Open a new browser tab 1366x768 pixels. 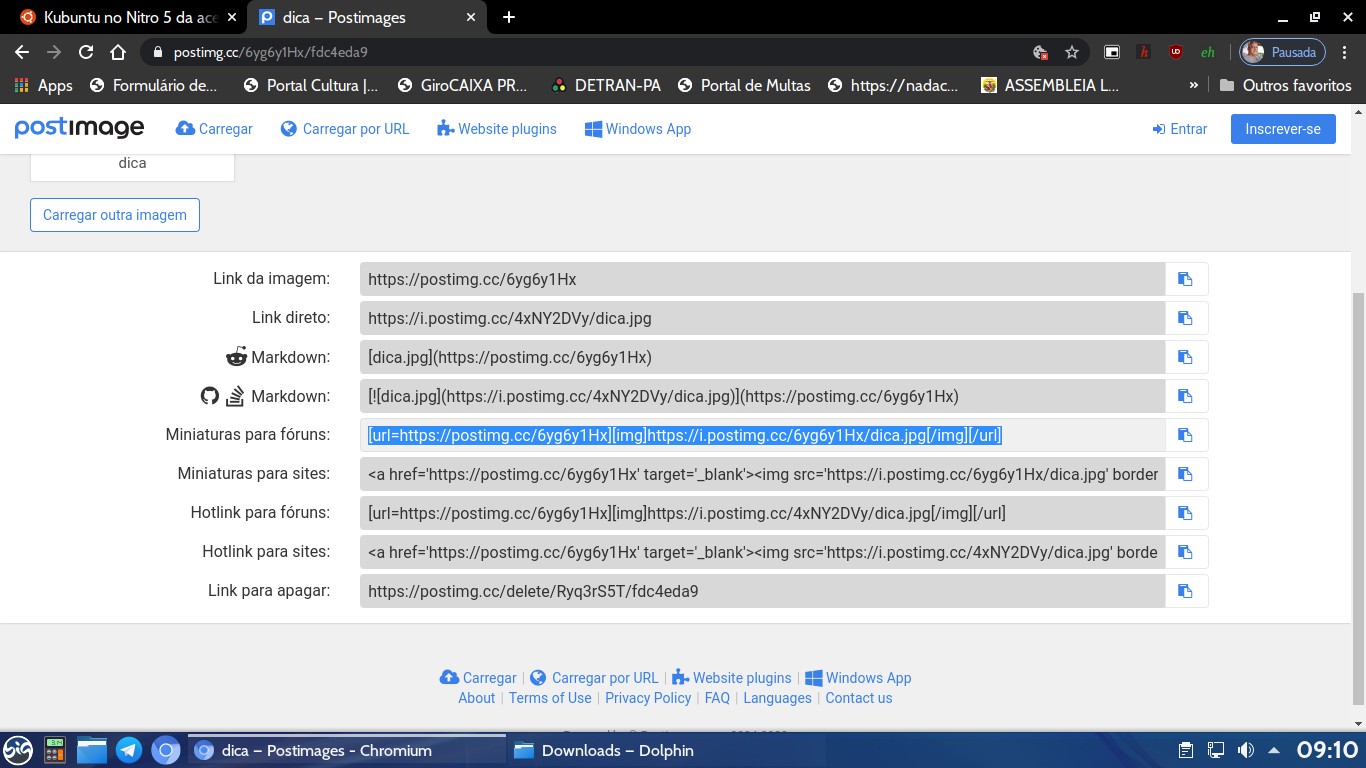509,17
